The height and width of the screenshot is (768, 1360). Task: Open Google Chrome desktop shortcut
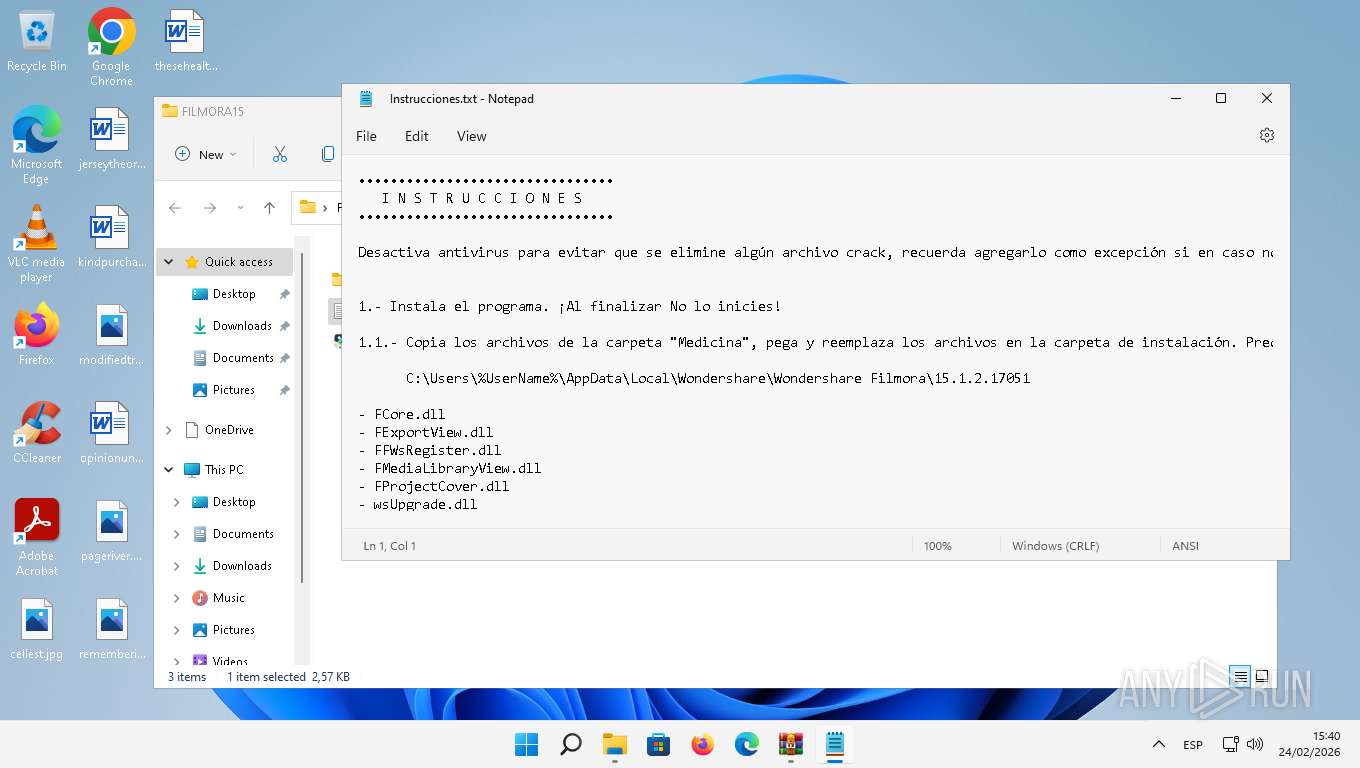(111, 47)
